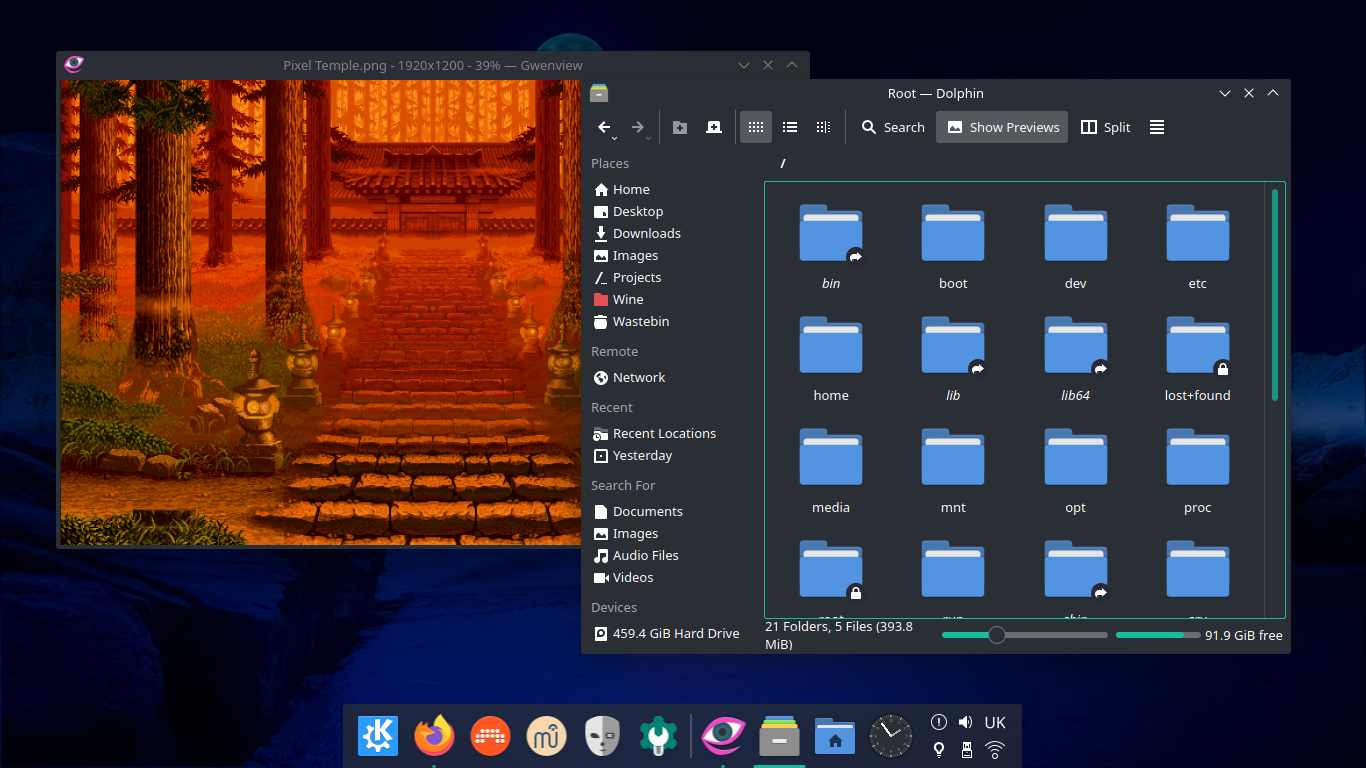Launch Firefox from the panel

(x=434, y=737)
